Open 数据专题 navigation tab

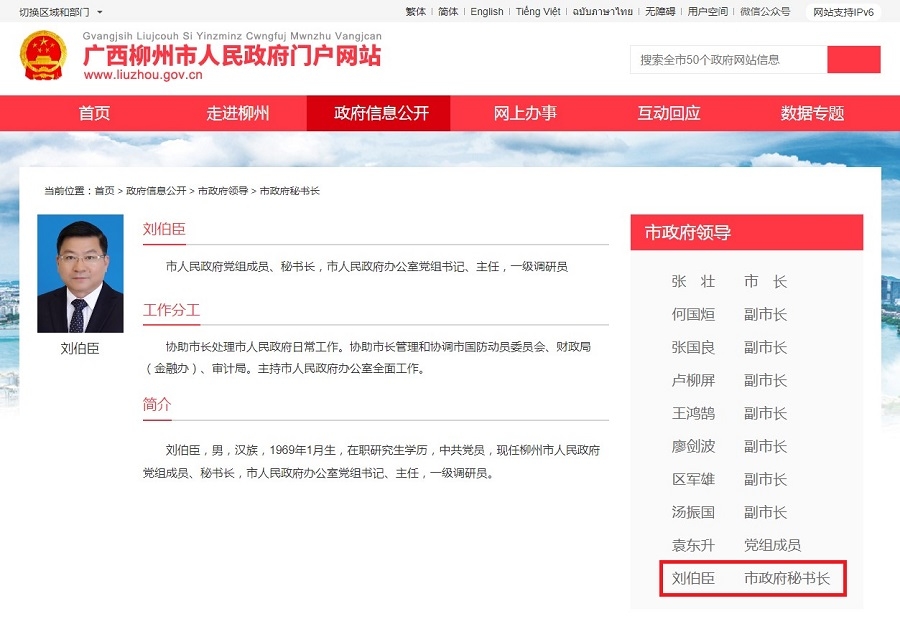tap(812, 113)
